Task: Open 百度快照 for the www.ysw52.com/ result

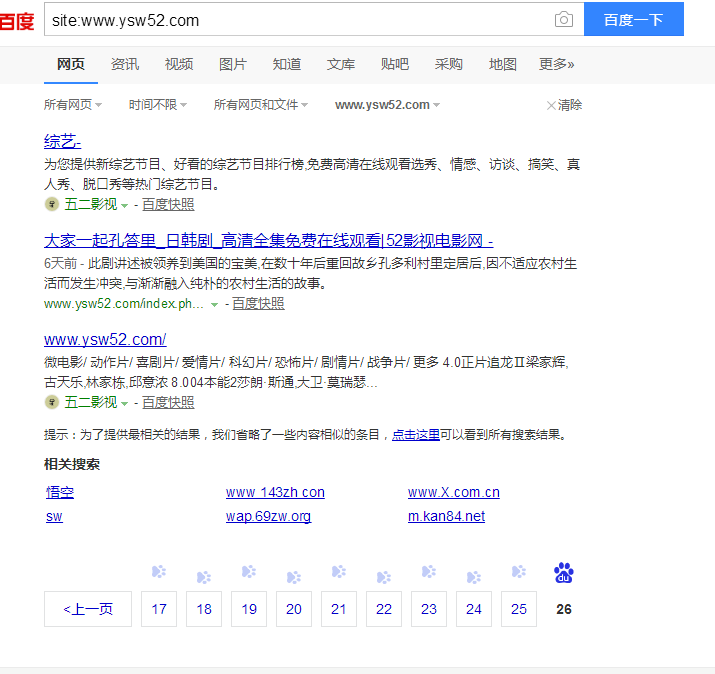Action: [168, 402]
